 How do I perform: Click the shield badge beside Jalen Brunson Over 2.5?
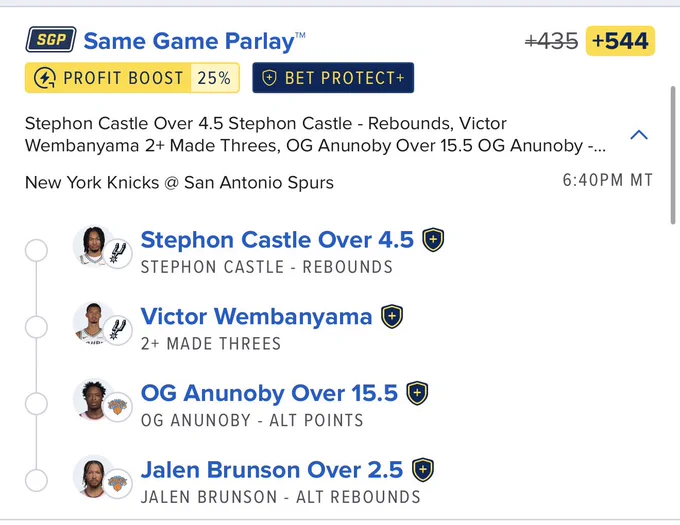(x=423, y=470)
